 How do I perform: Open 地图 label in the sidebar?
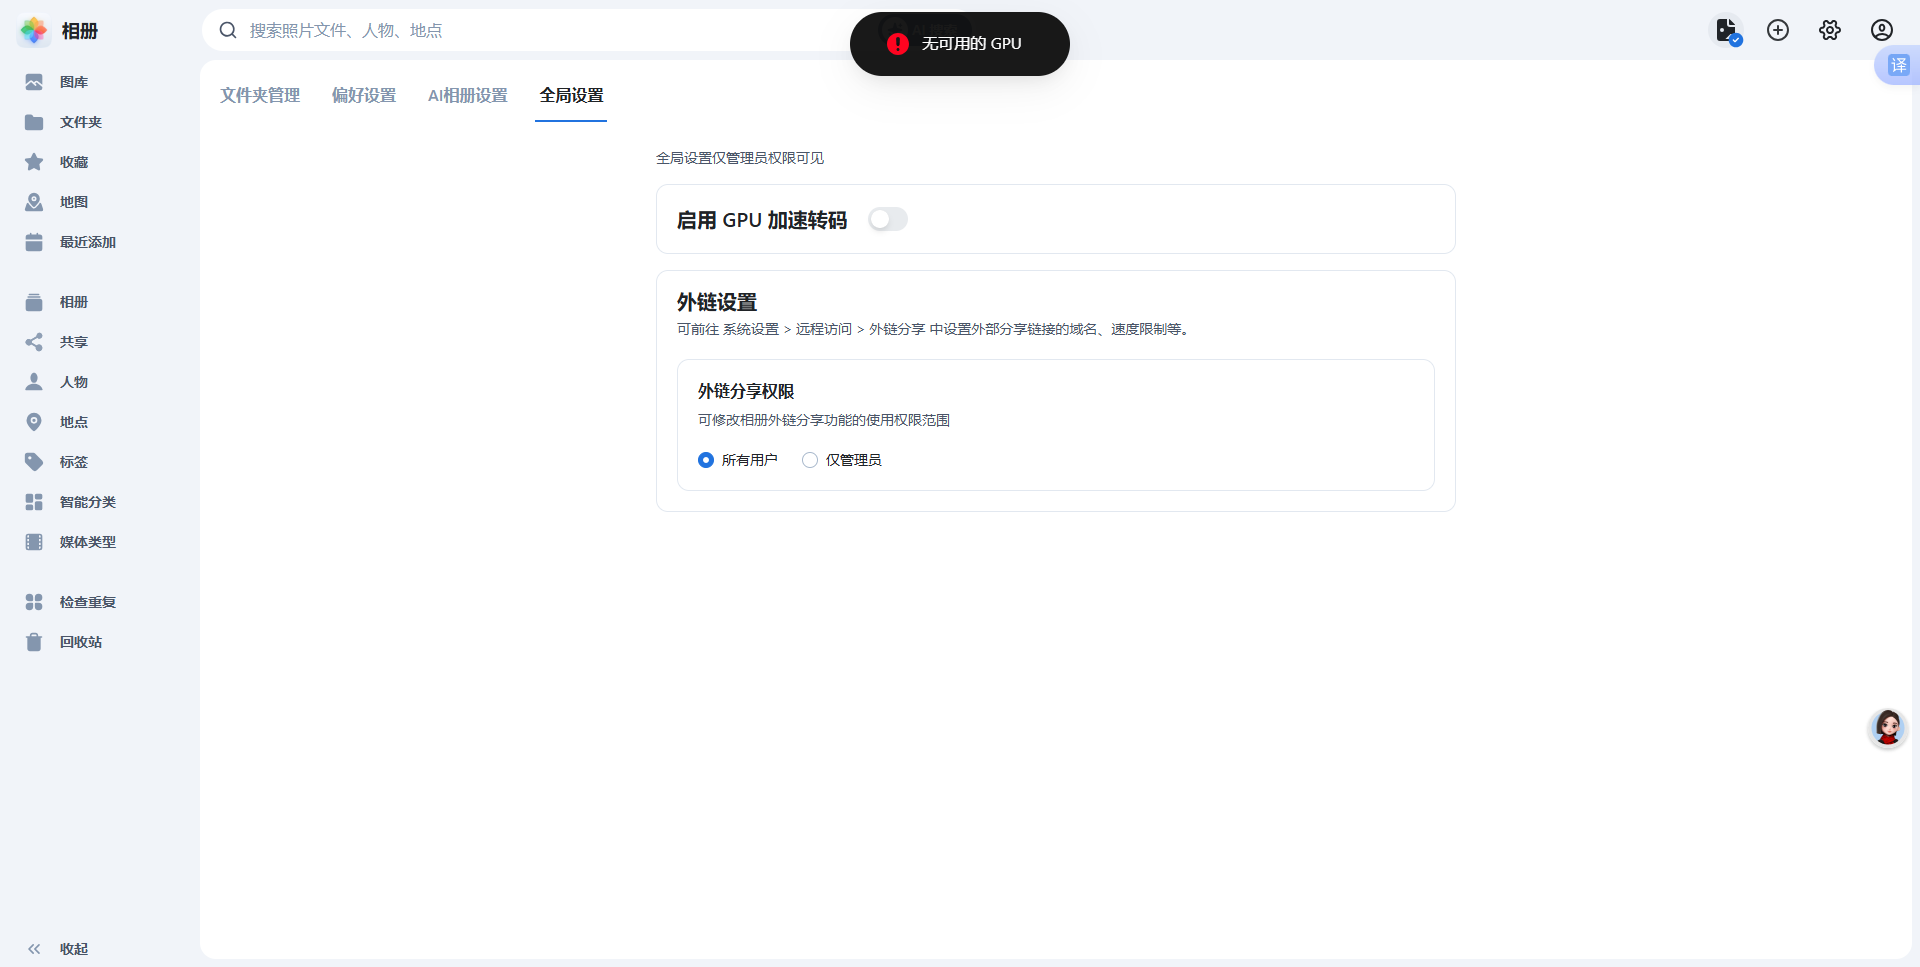74,202
